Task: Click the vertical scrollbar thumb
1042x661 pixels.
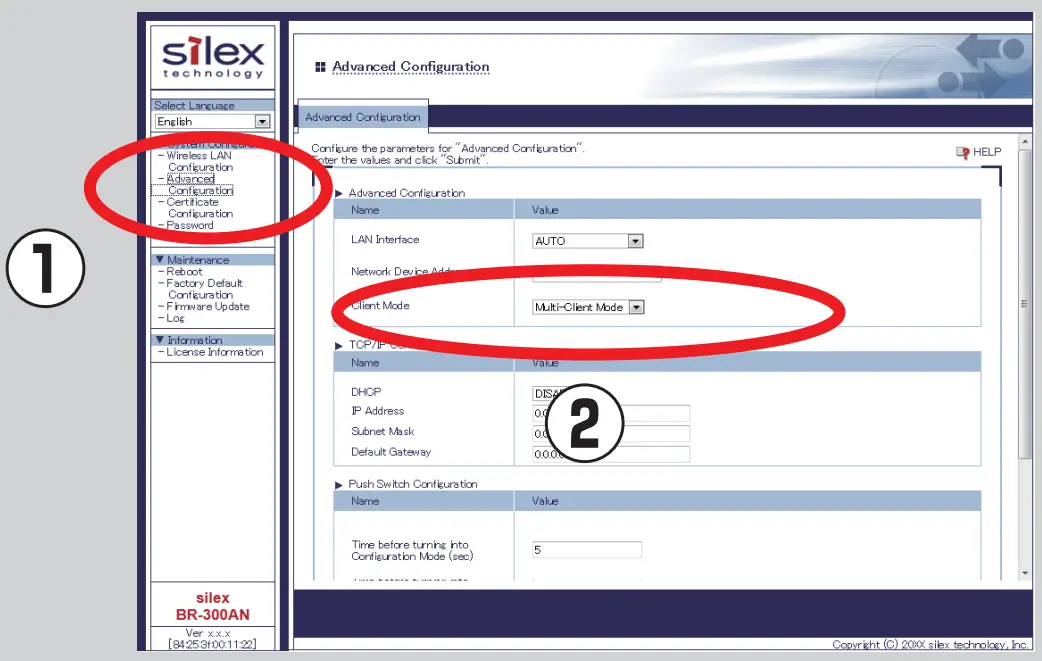Action: pos(1025,303)
